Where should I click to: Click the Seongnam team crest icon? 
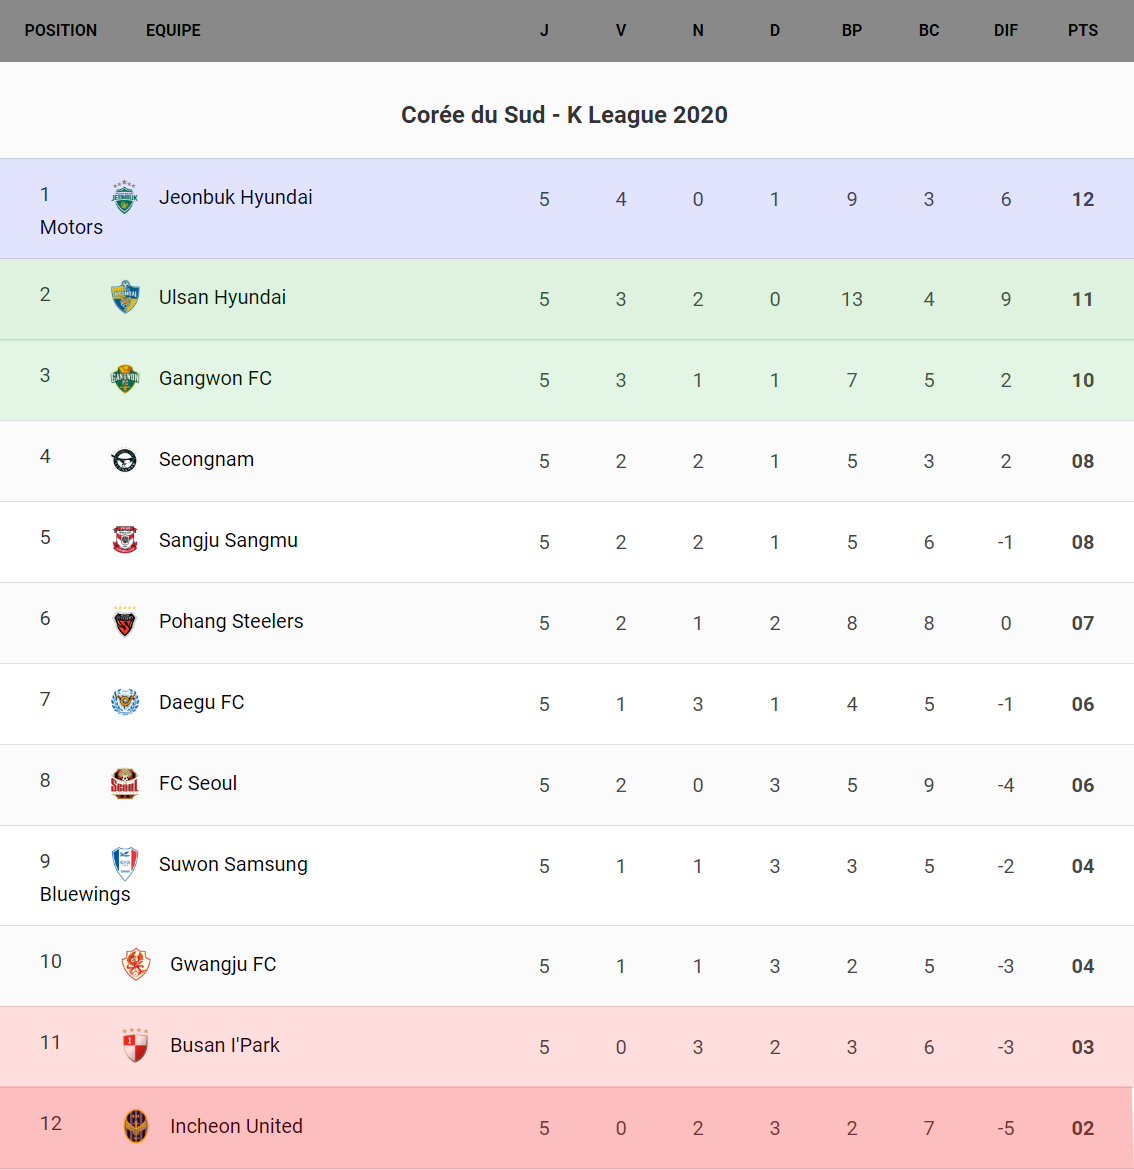(124, 460)
